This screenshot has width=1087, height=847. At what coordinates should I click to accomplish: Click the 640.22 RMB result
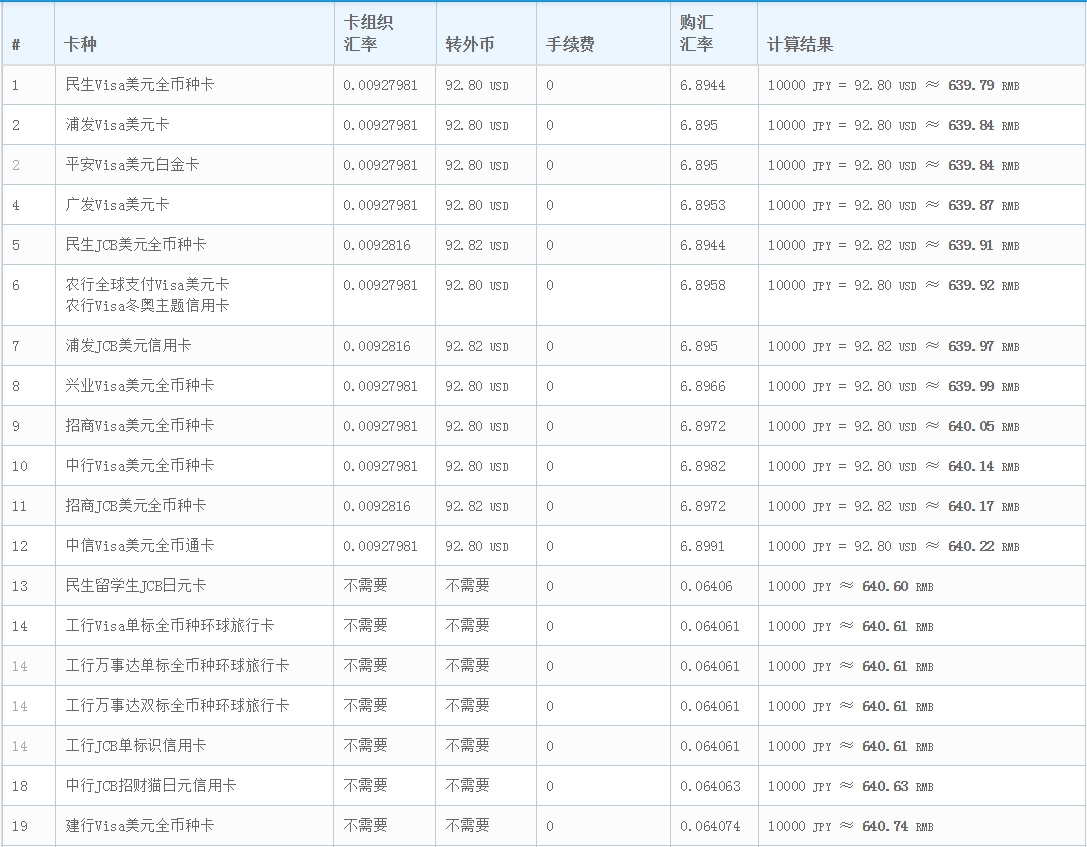[984, 547]
